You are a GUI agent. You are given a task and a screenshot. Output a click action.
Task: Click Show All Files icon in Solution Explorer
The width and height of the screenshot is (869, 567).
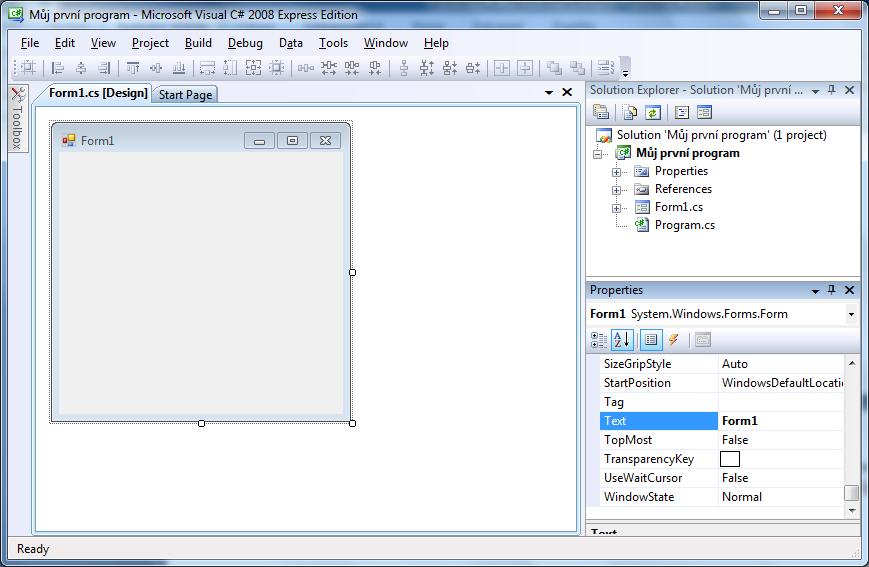(630, 113)
